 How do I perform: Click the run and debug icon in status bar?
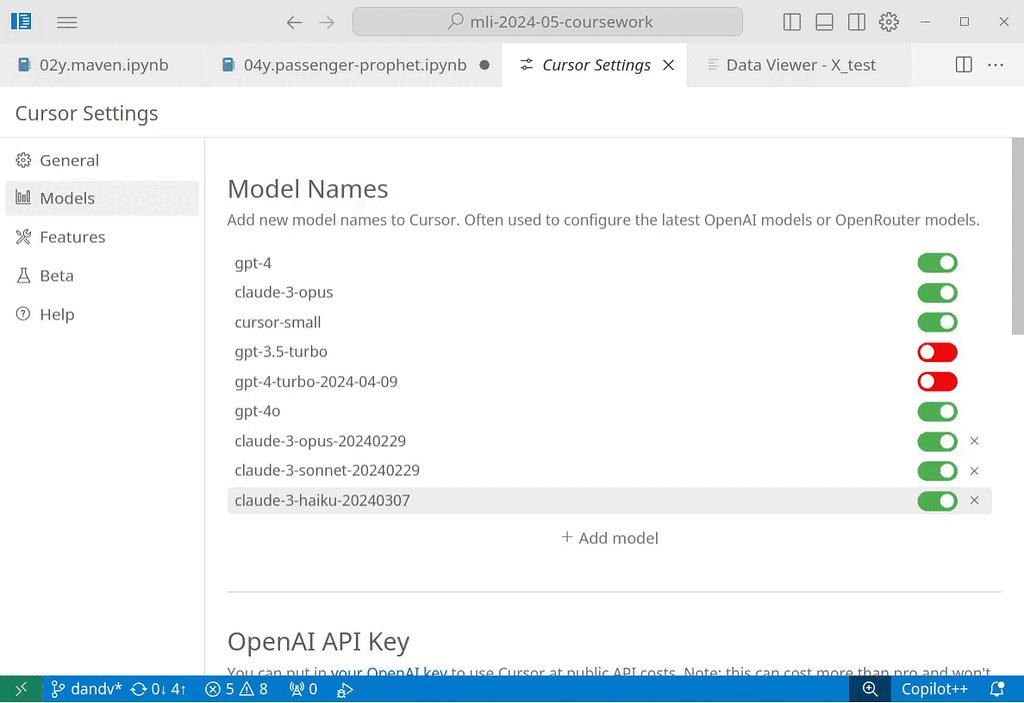345,689
